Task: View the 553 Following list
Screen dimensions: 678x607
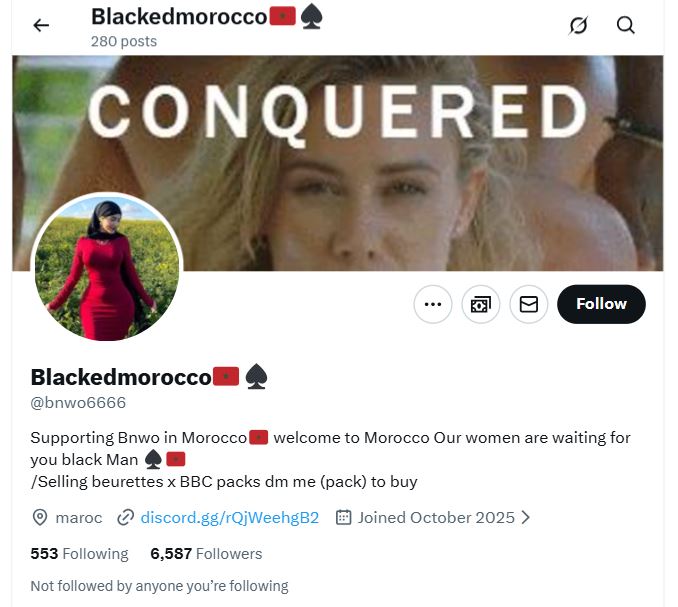Action: [x=80, y=554]
